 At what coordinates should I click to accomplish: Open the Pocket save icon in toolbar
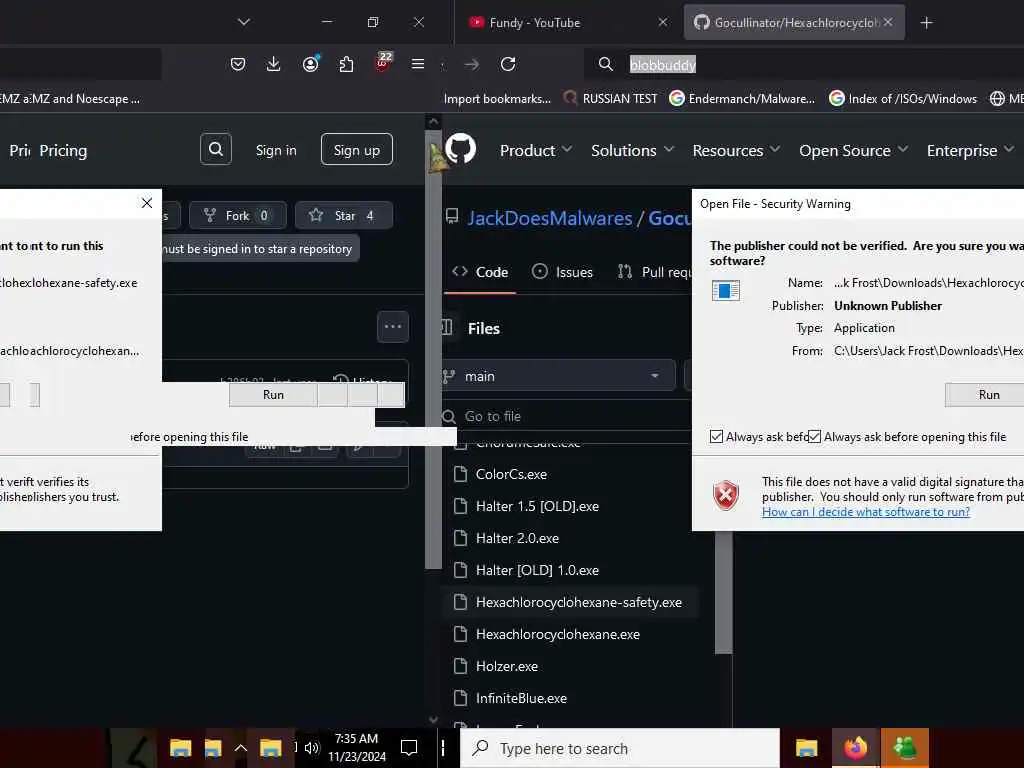click(238, 64)
